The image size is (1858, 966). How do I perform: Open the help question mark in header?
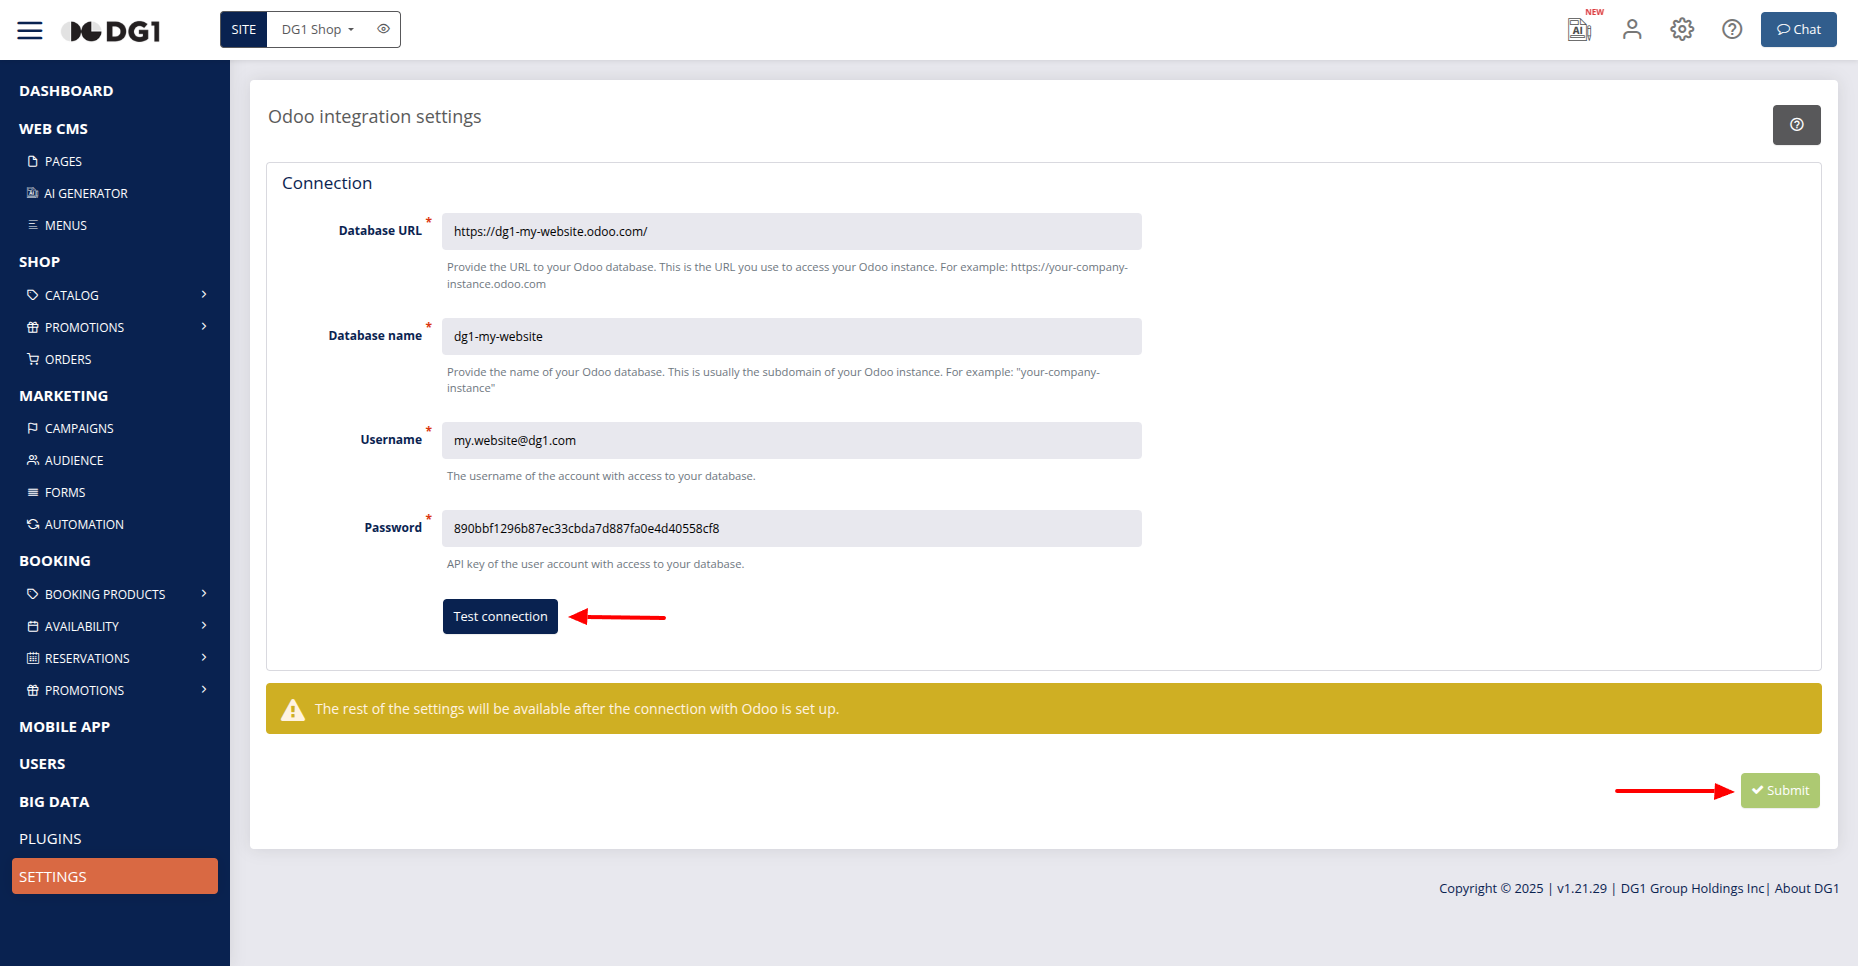tap(1732, 29)
